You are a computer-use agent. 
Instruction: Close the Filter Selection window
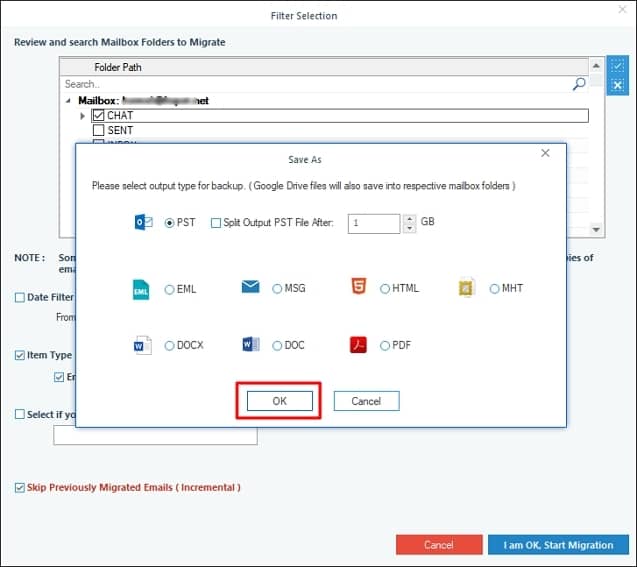pyautogui.click(x=622, y=9)
